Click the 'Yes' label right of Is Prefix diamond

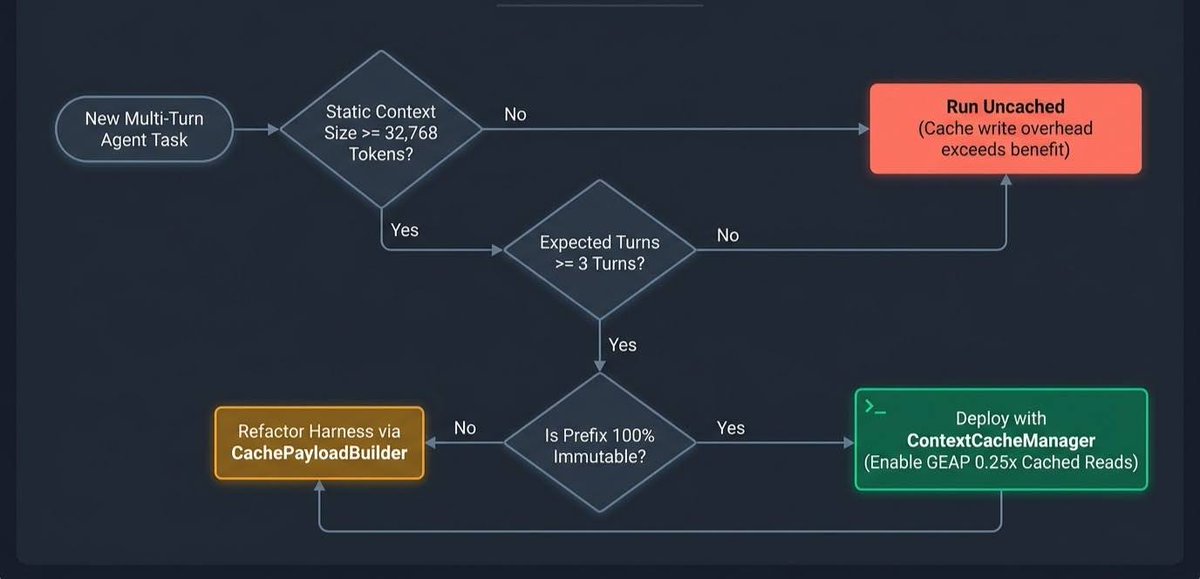[x=731, y=428]
